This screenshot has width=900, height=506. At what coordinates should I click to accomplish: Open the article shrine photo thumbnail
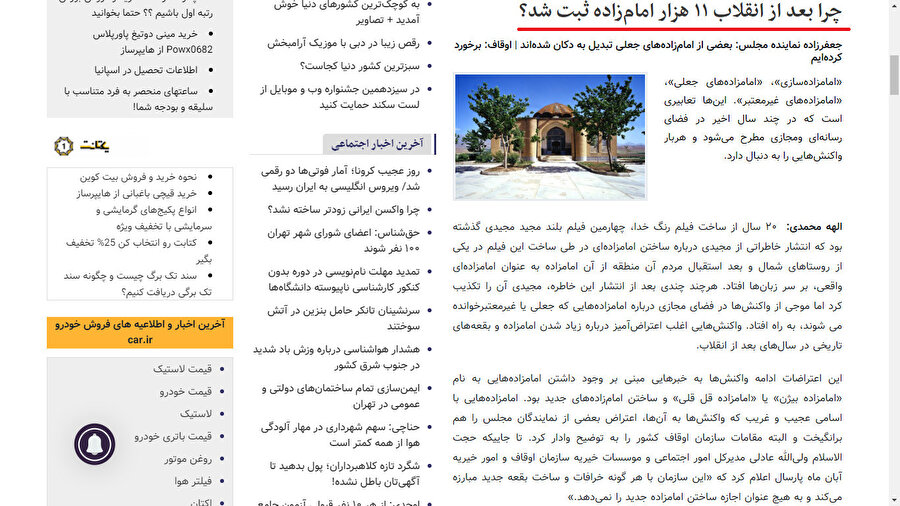[x=550, y=137]
